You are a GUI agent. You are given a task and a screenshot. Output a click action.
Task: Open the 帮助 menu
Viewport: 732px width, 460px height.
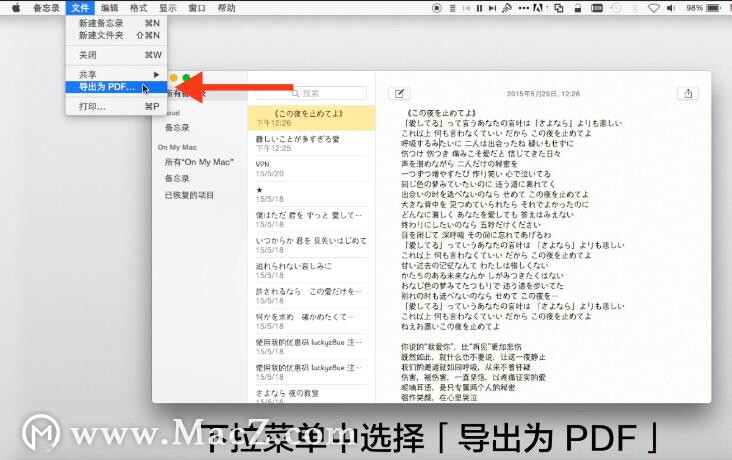(226, 7)
